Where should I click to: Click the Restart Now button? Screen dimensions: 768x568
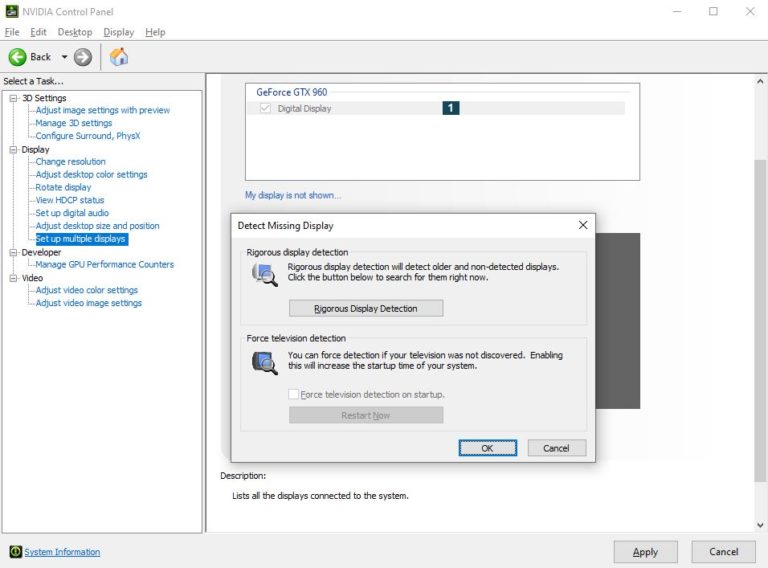click(366, 415)
